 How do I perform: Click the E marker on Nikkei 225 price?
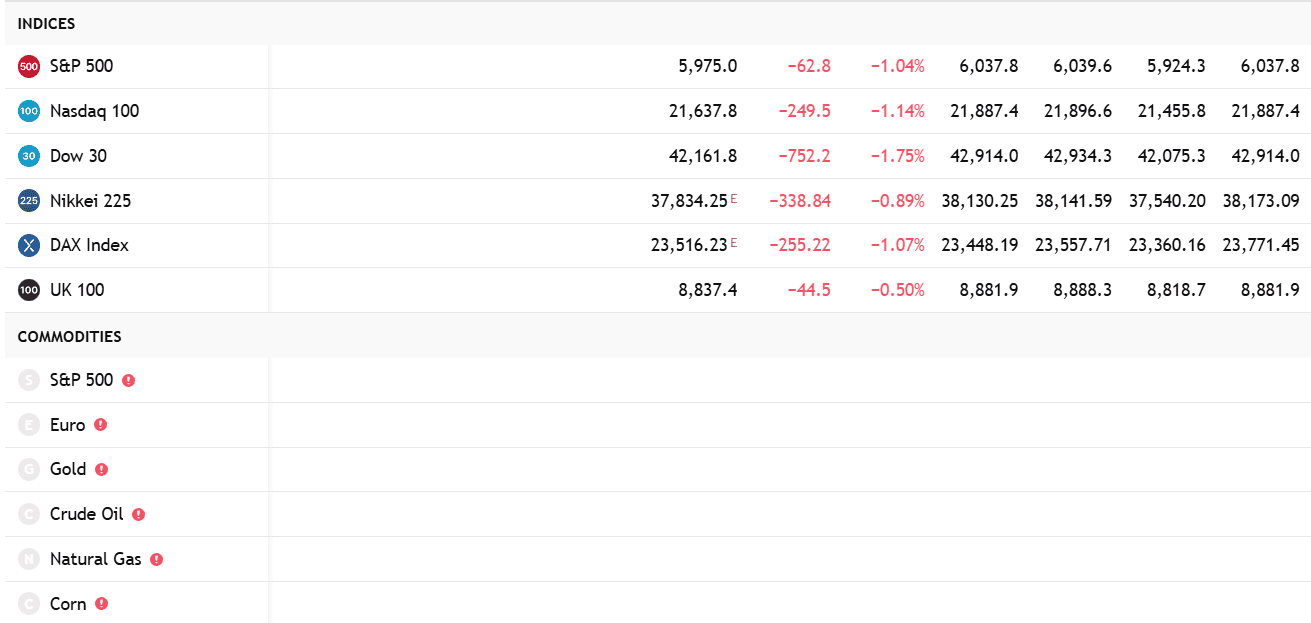734,196
